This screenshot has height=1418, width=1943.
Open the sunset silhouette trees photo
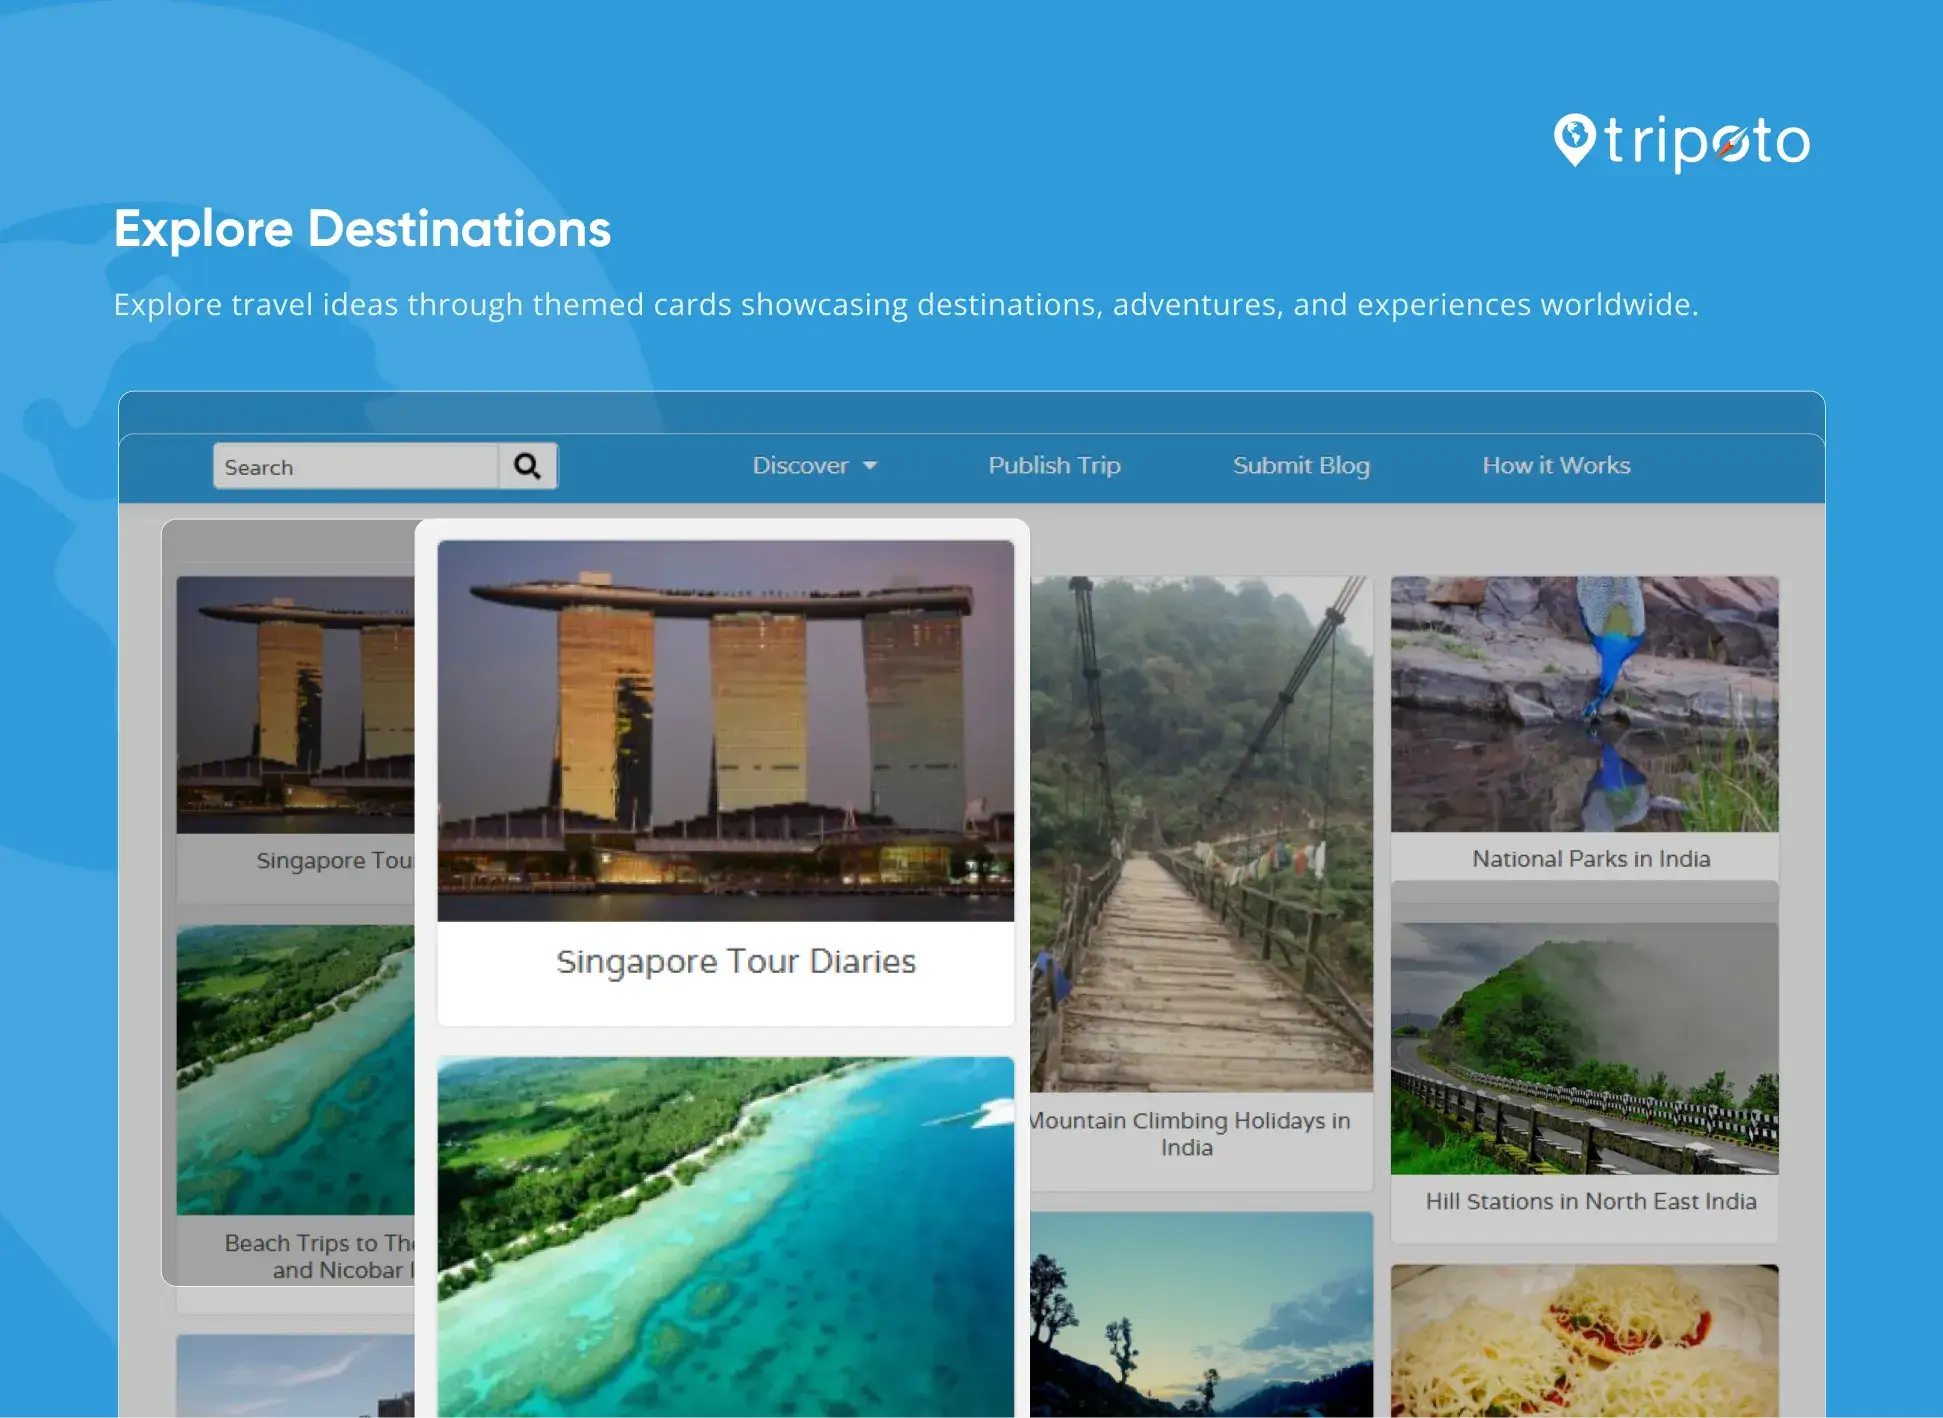(x=1201, y=1315)
